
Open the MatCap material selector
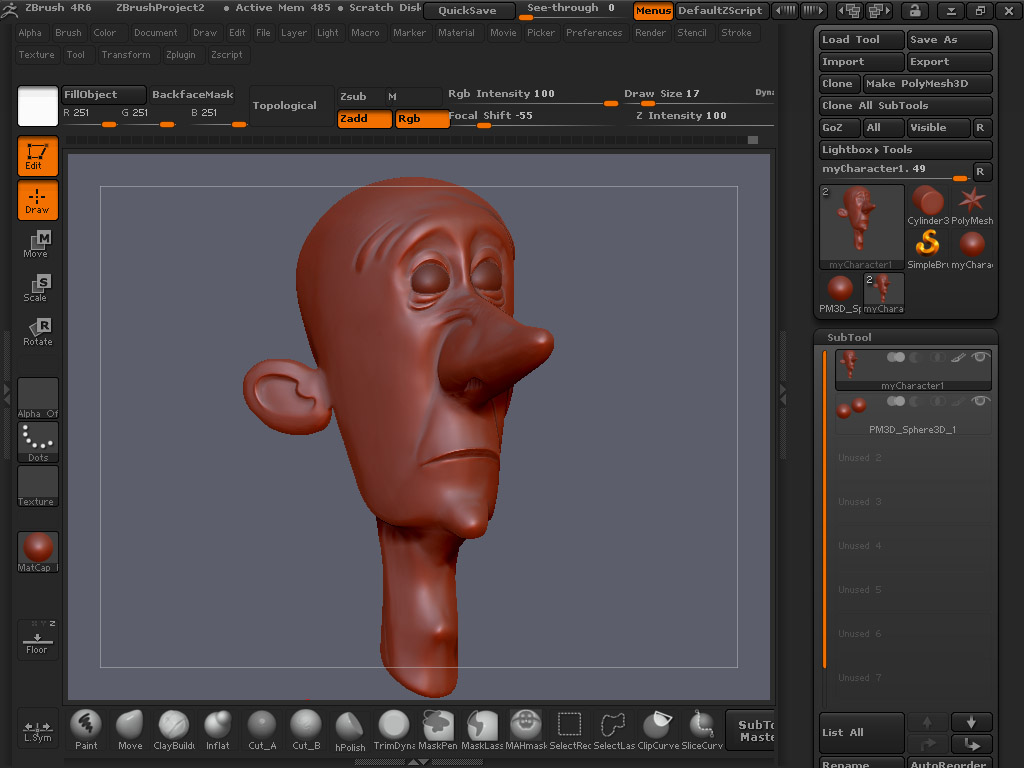pos(37,552)
